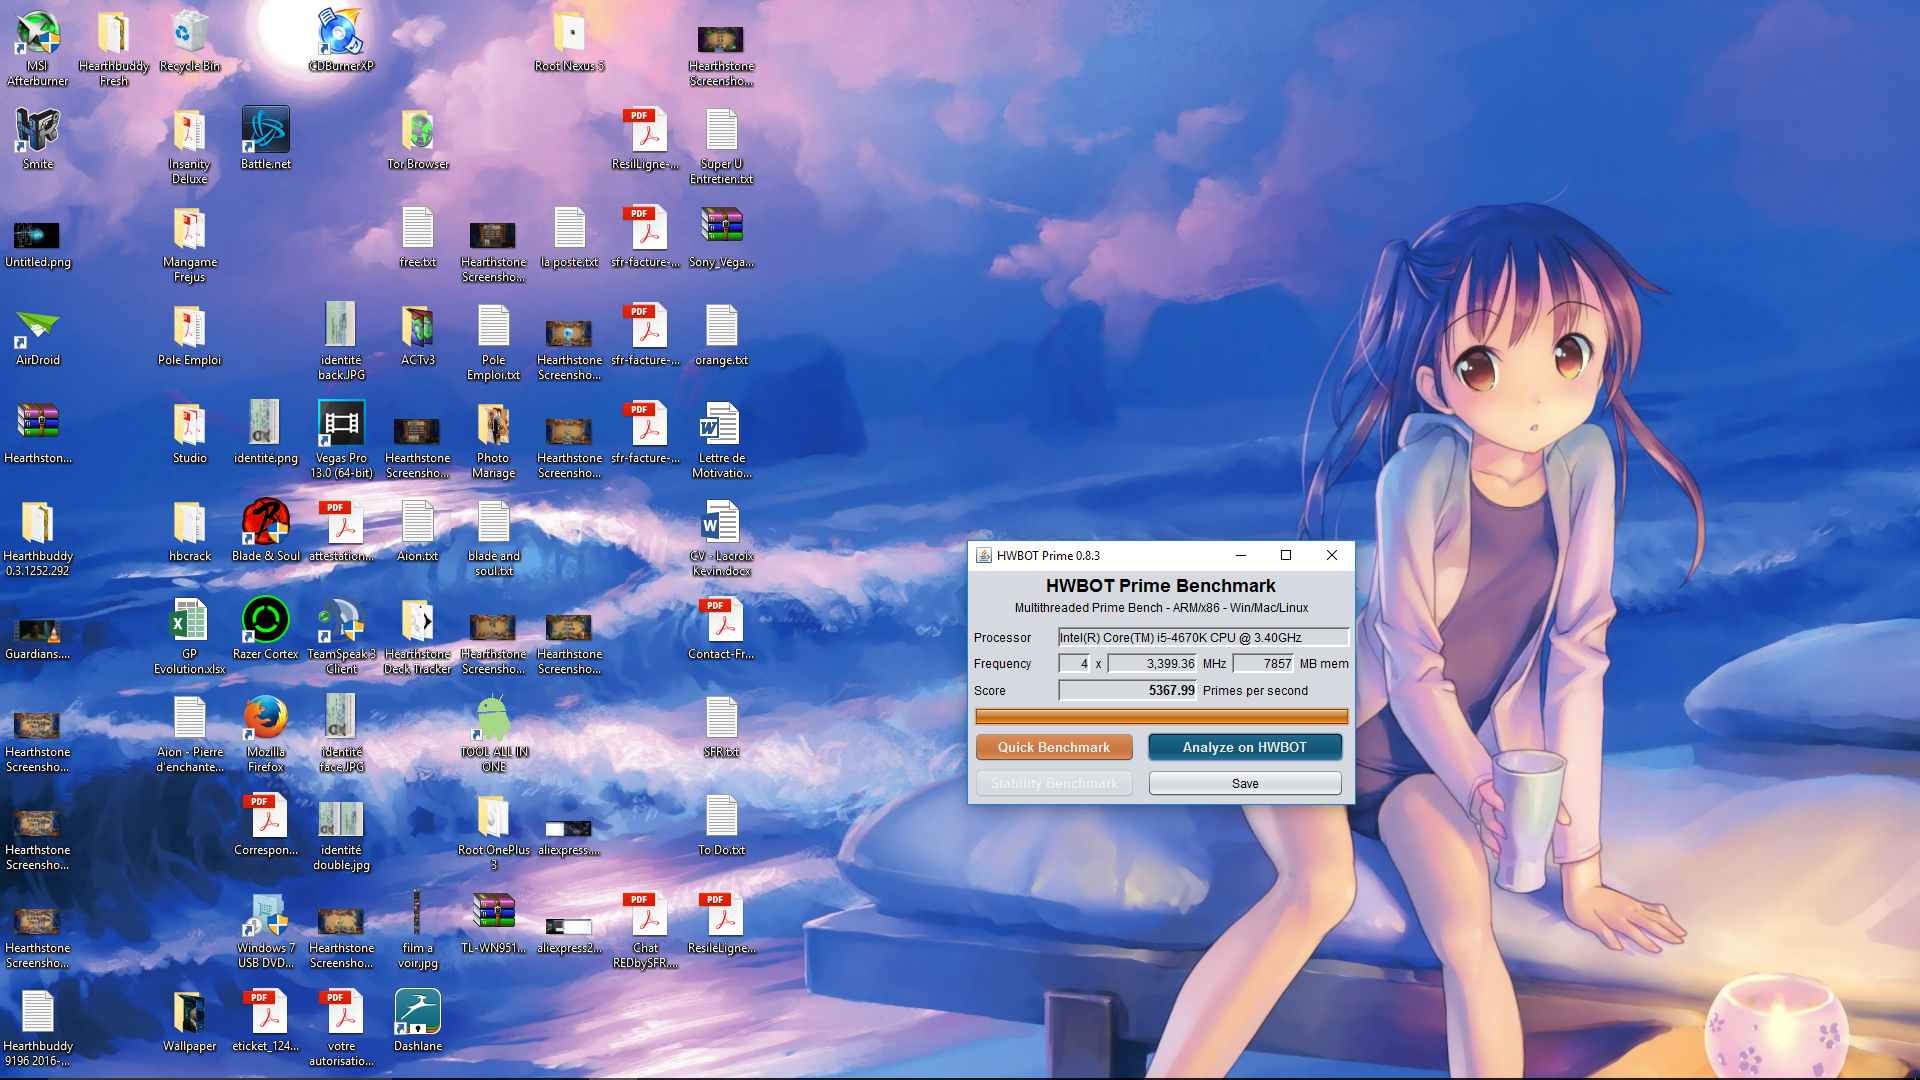Open the blade and soul.txt file

[x=494, y=538]
